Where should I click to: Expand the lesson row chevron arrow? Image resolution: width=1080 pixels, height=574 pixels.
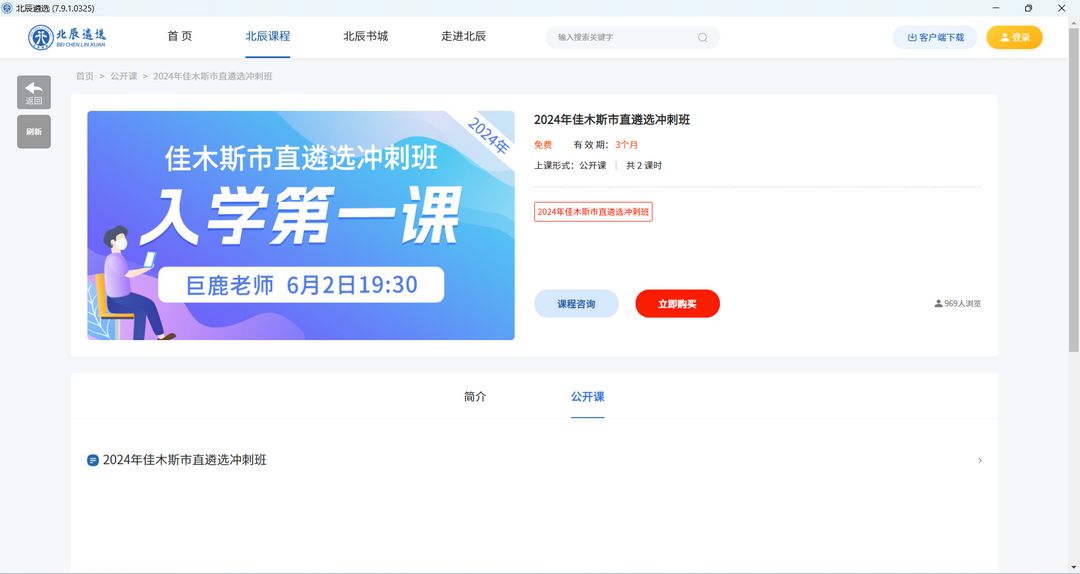(x=979, y=460)
